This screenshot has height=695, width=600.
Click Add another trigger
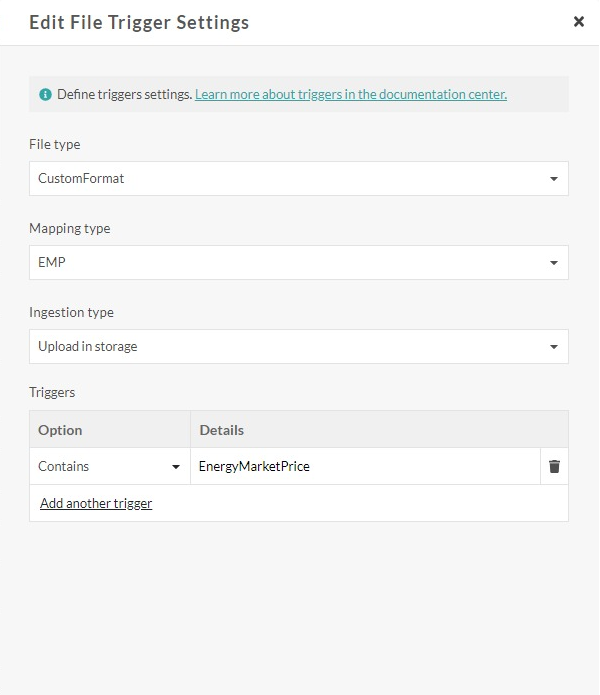(96, 503)
